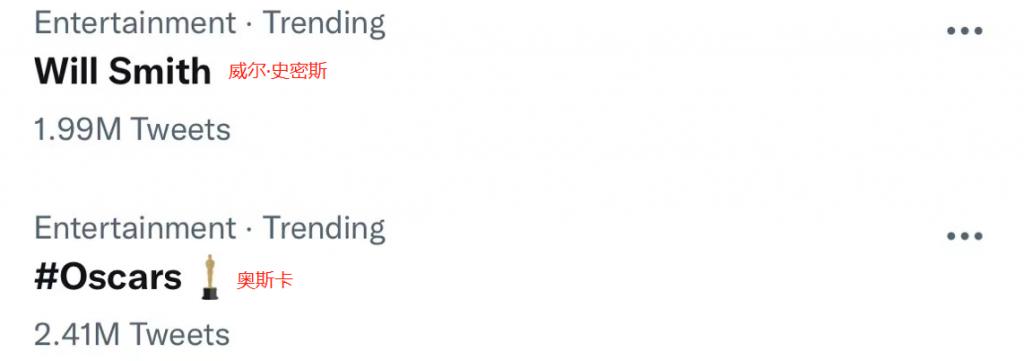
Task: Open the Will Smith trending topic
Action: click(x=122, y=71)
